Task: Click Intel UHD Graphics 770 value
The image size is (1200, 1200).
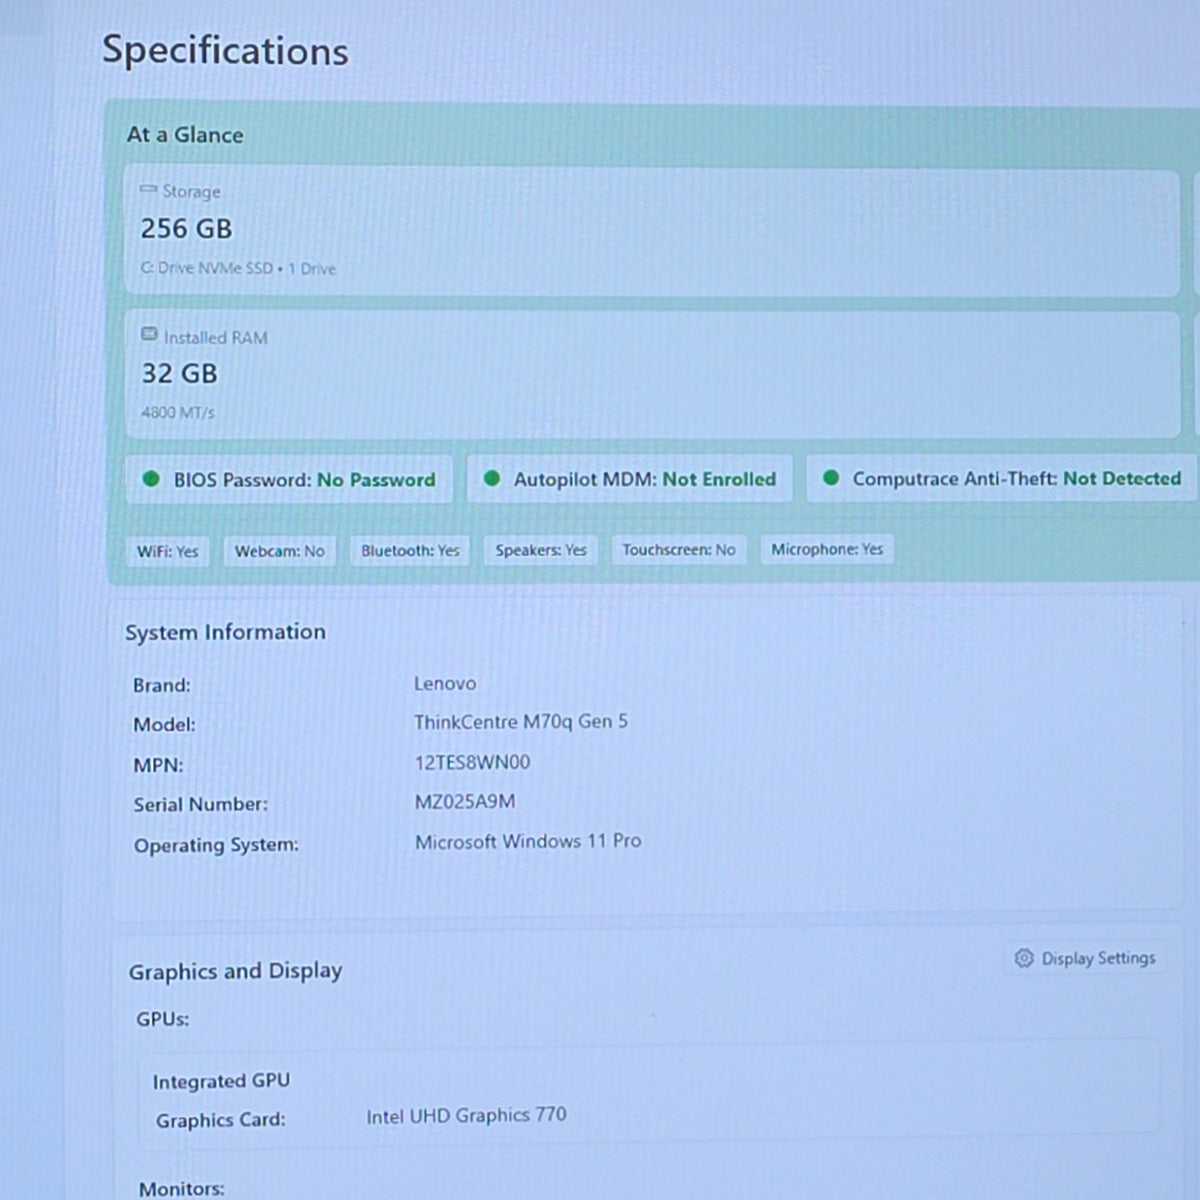Action: point(466,1115)
